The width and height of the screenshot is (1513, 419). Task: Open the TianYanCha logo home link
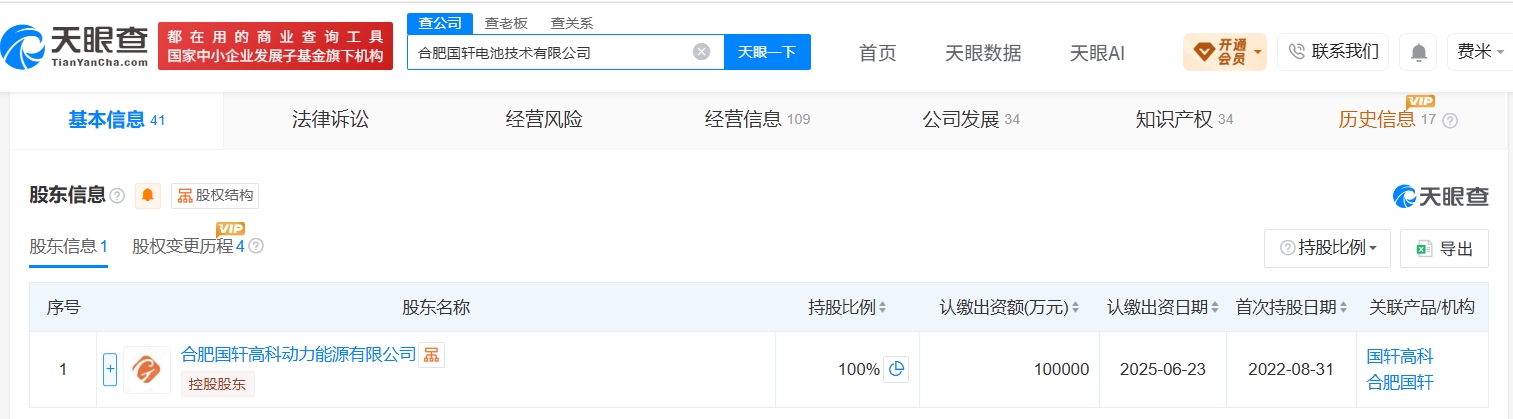(x=75, y=45)
